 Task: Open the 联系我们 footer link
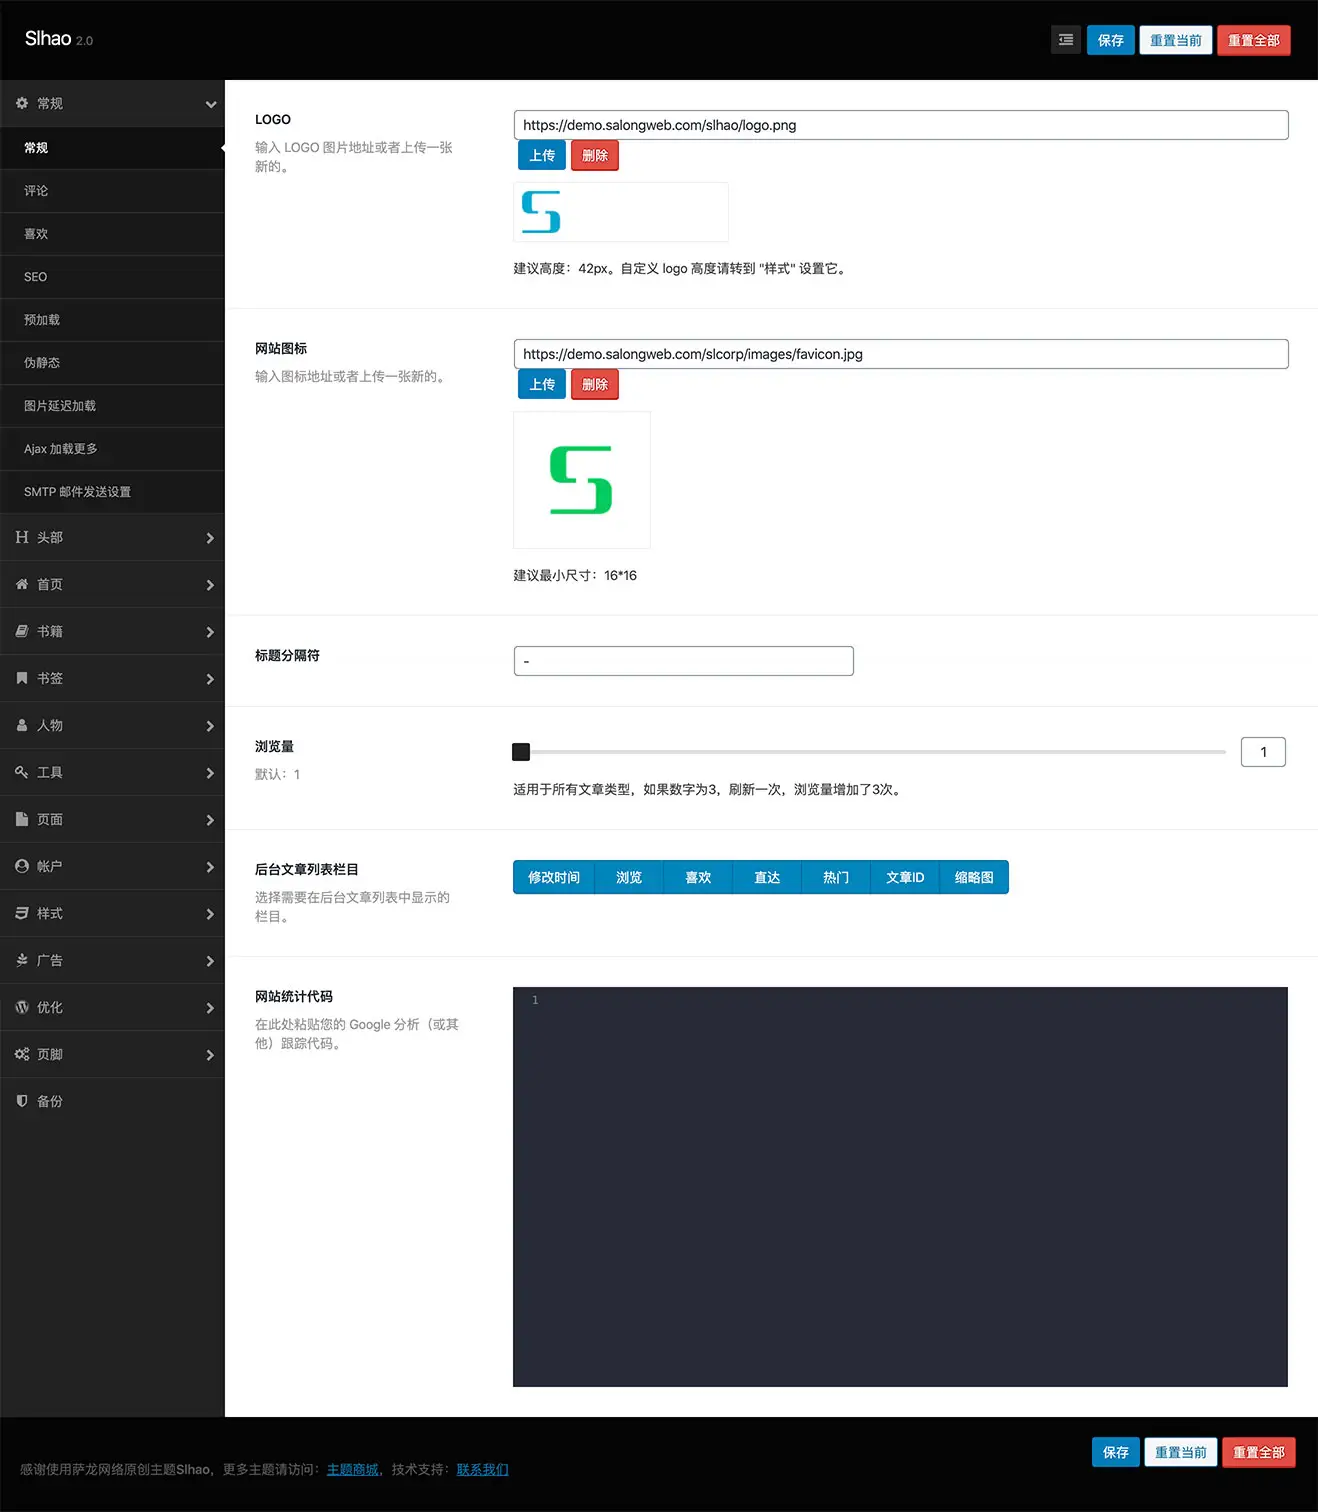482,1469
